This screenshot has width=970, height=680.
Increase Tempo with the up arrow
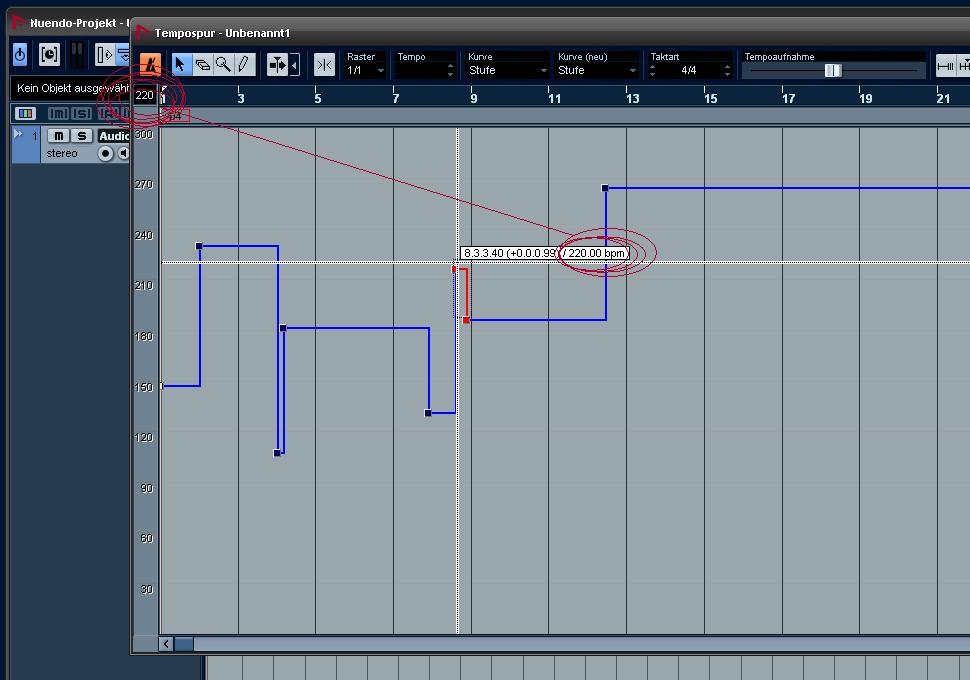tap(450, 67)
